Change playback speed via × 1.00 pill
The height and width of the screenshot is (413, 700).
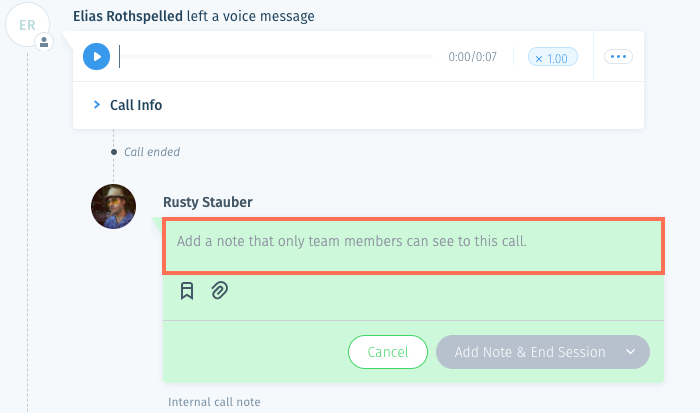click(x=553, y=57)
